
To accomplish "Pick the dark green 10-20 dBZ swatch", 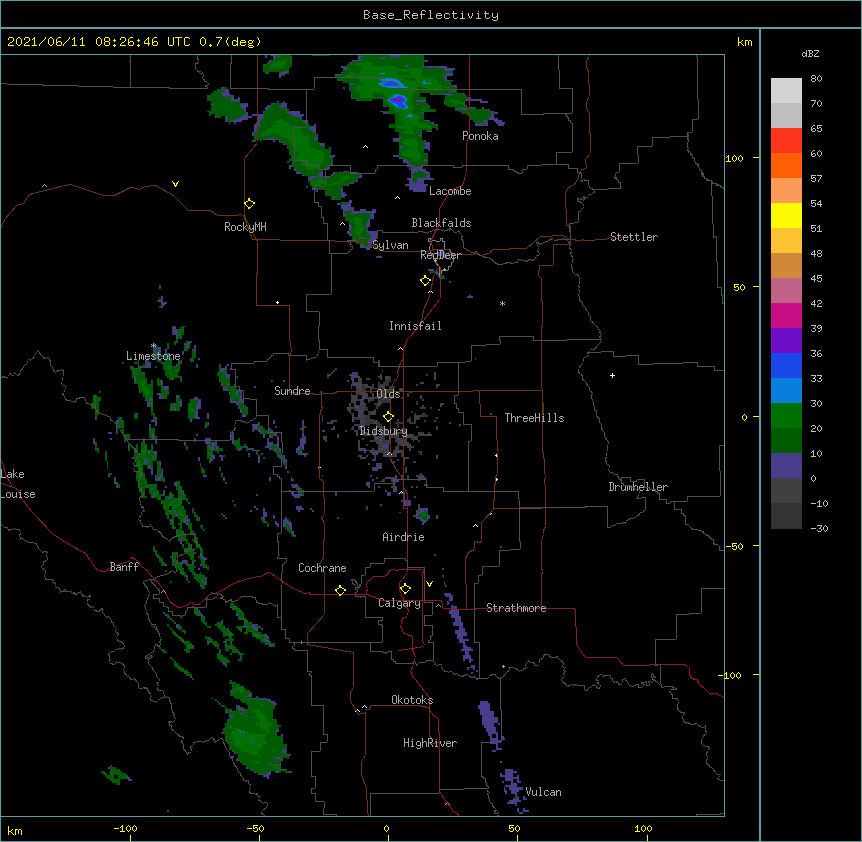I will (786, 441).
